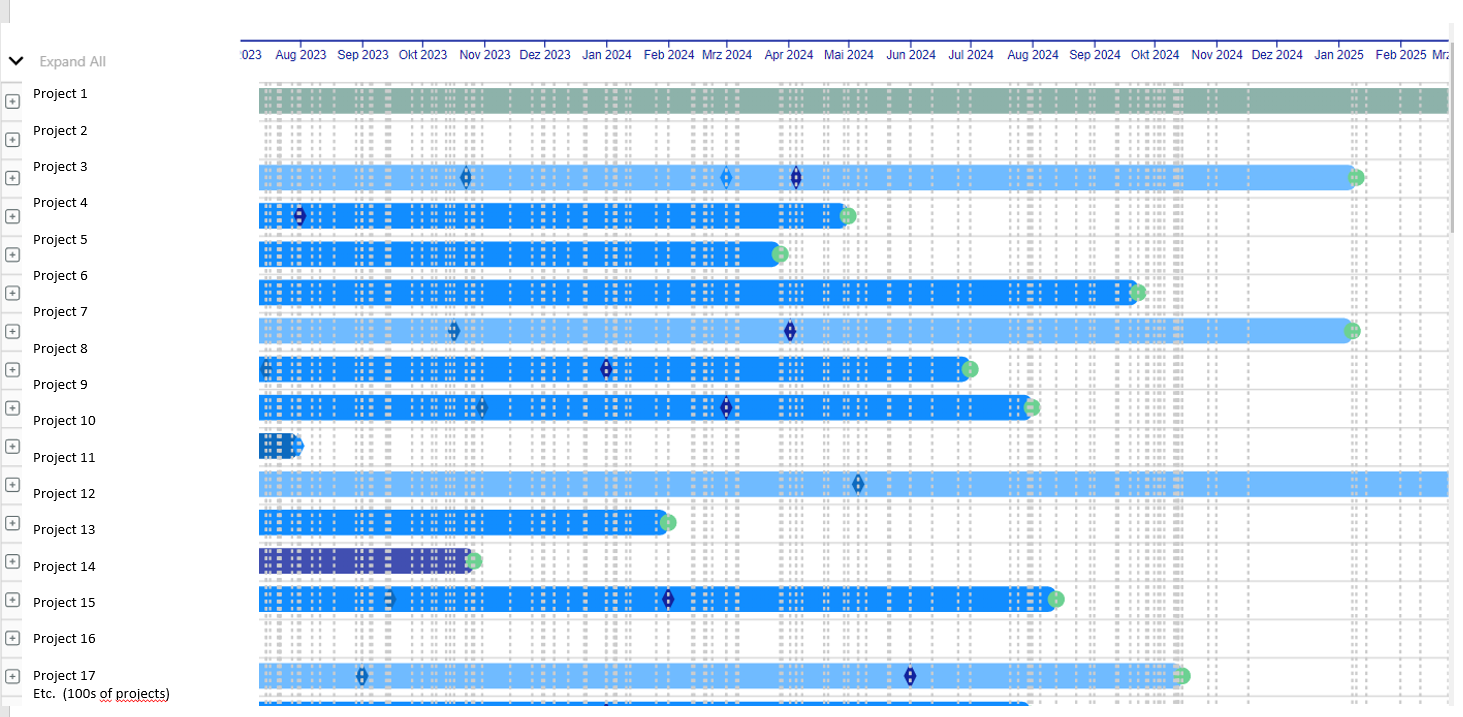Click the Expand All button

point(72,62)
